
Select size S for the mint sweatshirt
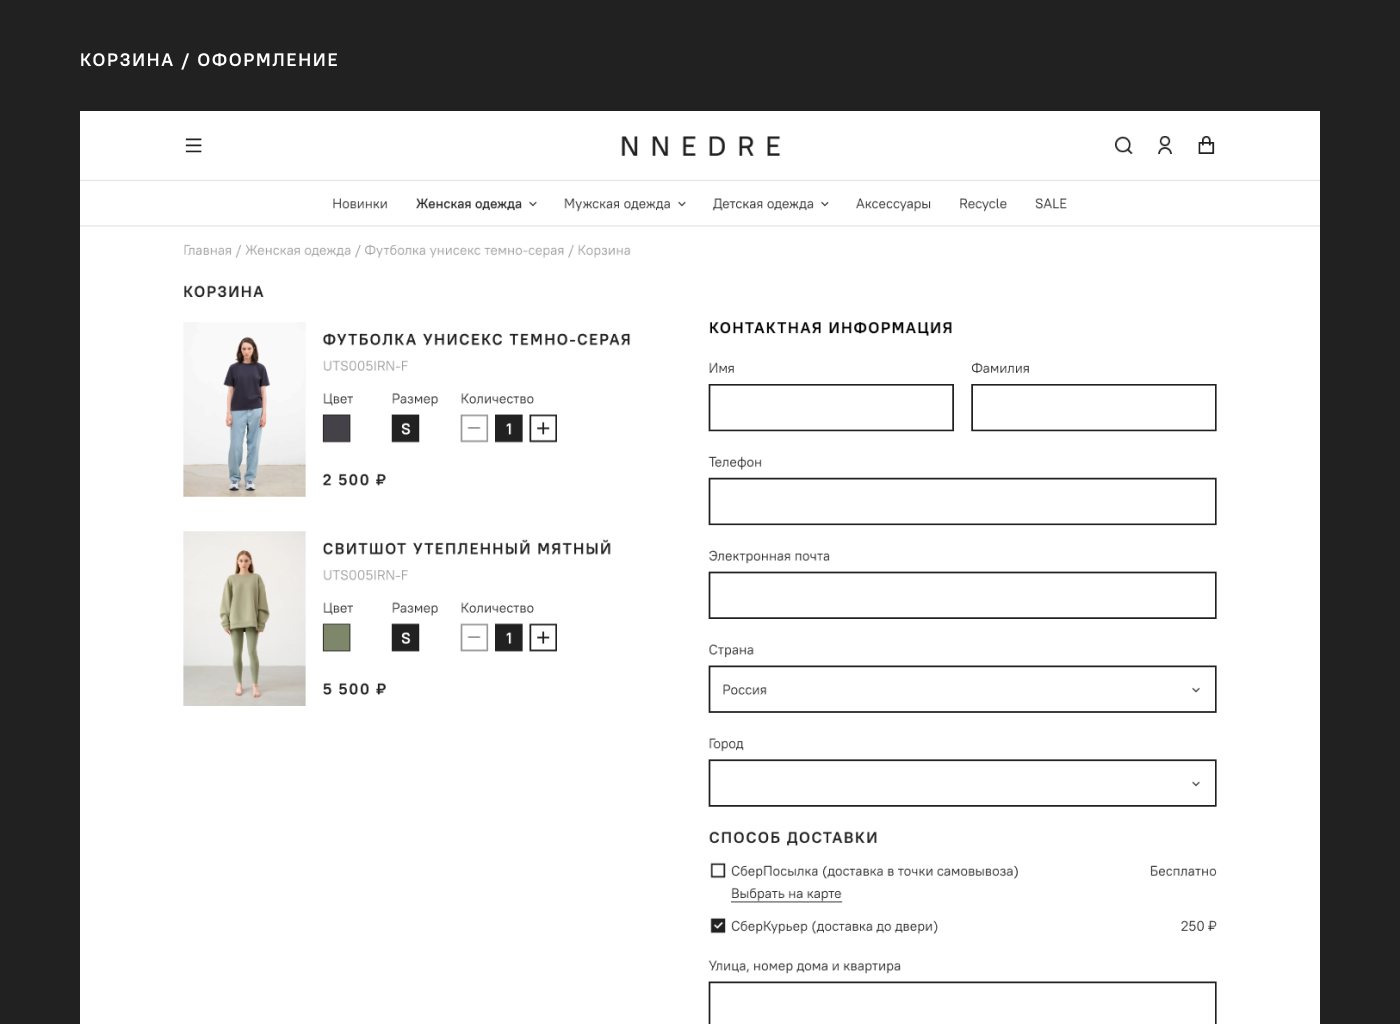[405, 638]
